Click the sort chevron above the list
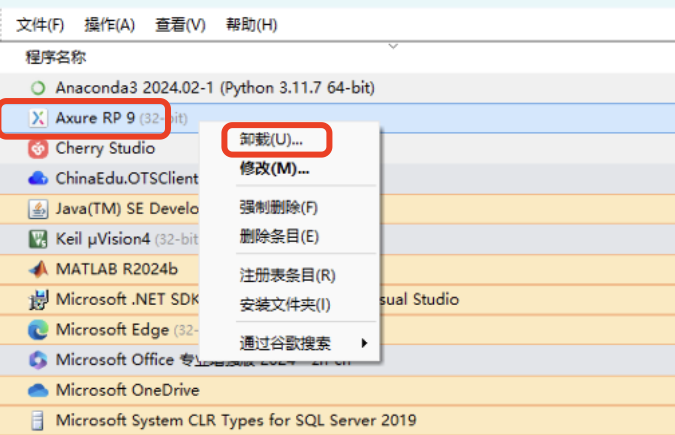 pos(393,46)
